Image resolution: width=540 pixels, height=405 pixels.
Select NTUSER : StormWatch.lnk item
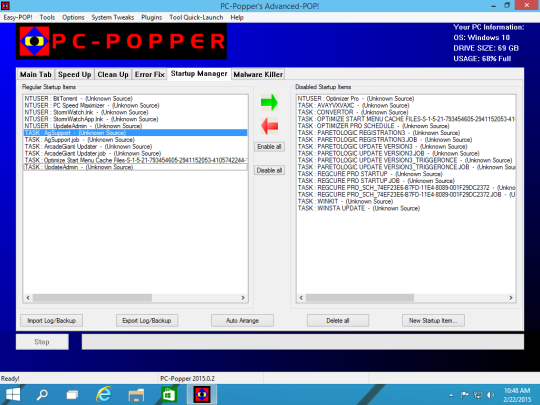click(x=136, y=112)
